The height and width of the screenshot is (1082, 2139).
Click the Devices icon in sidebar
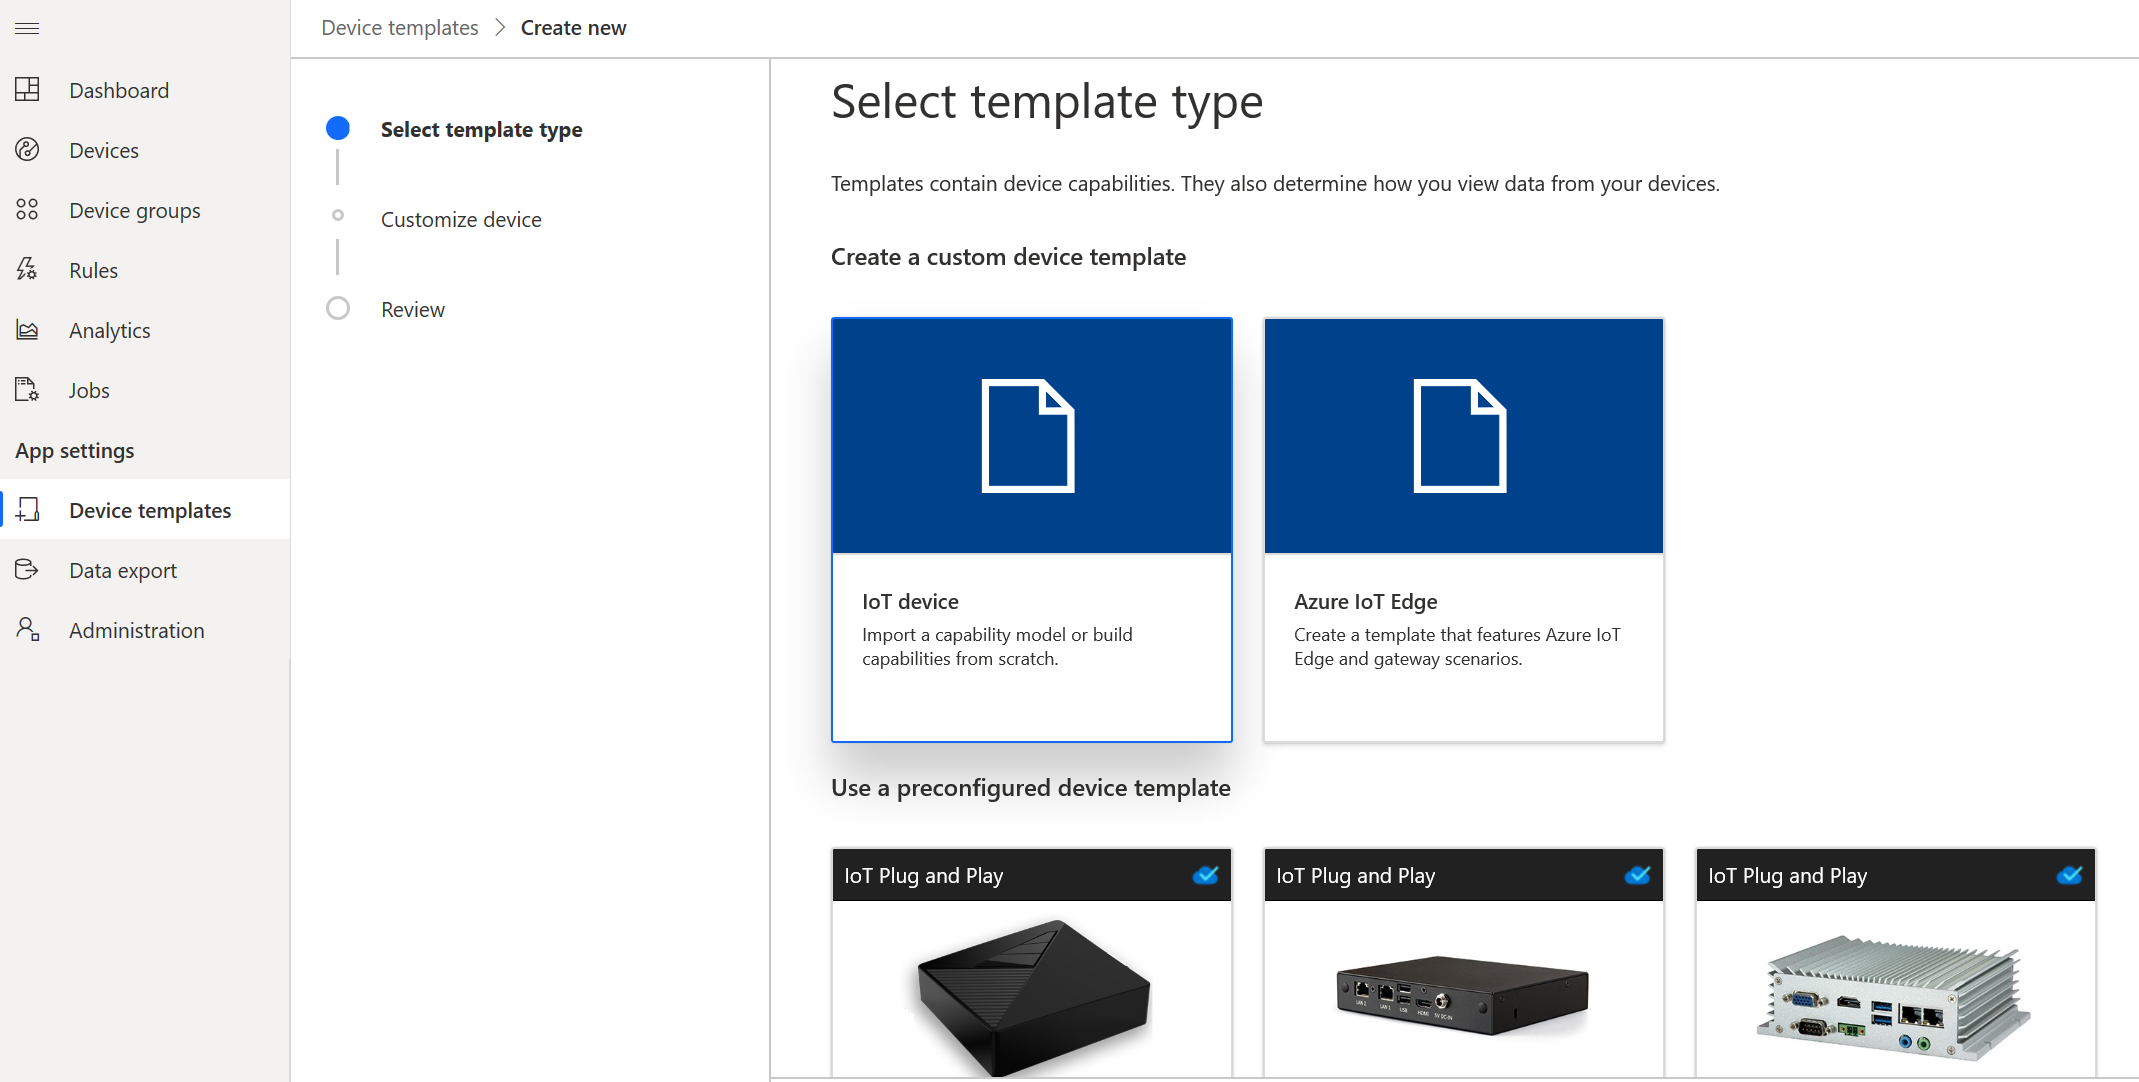pyautogui.click(x=27, y=150)
